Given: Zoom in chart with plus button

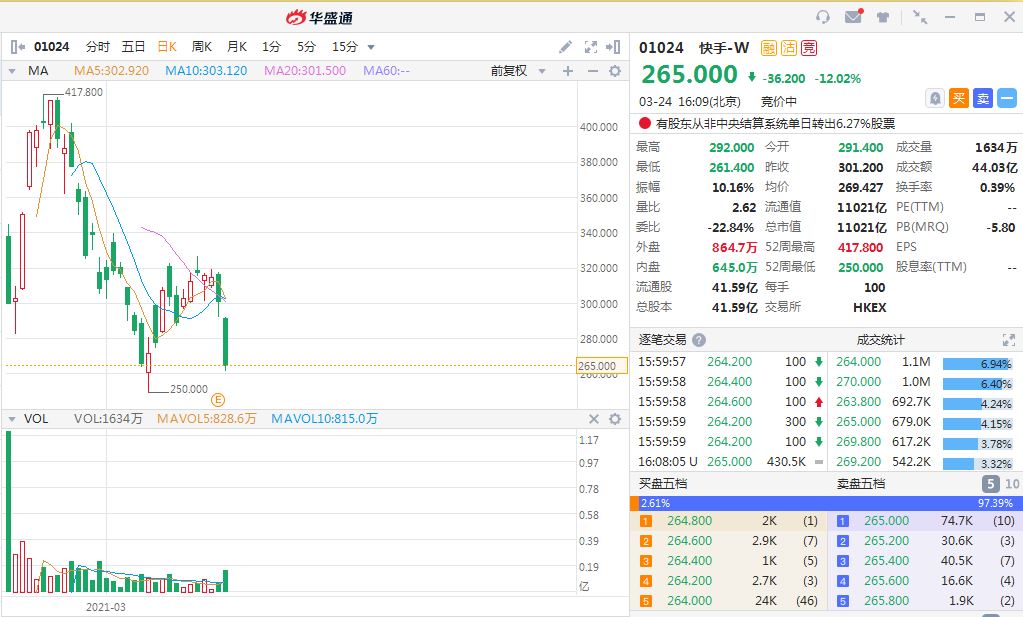Looking at the screenshot, I should [x=568, y=71].
